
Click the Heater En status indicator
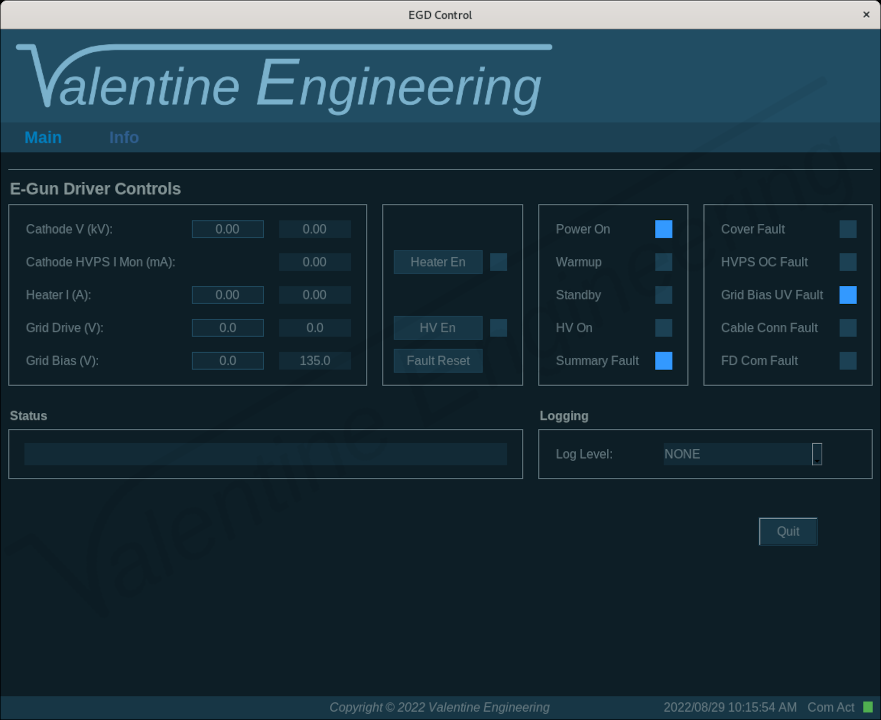(498, 262)
